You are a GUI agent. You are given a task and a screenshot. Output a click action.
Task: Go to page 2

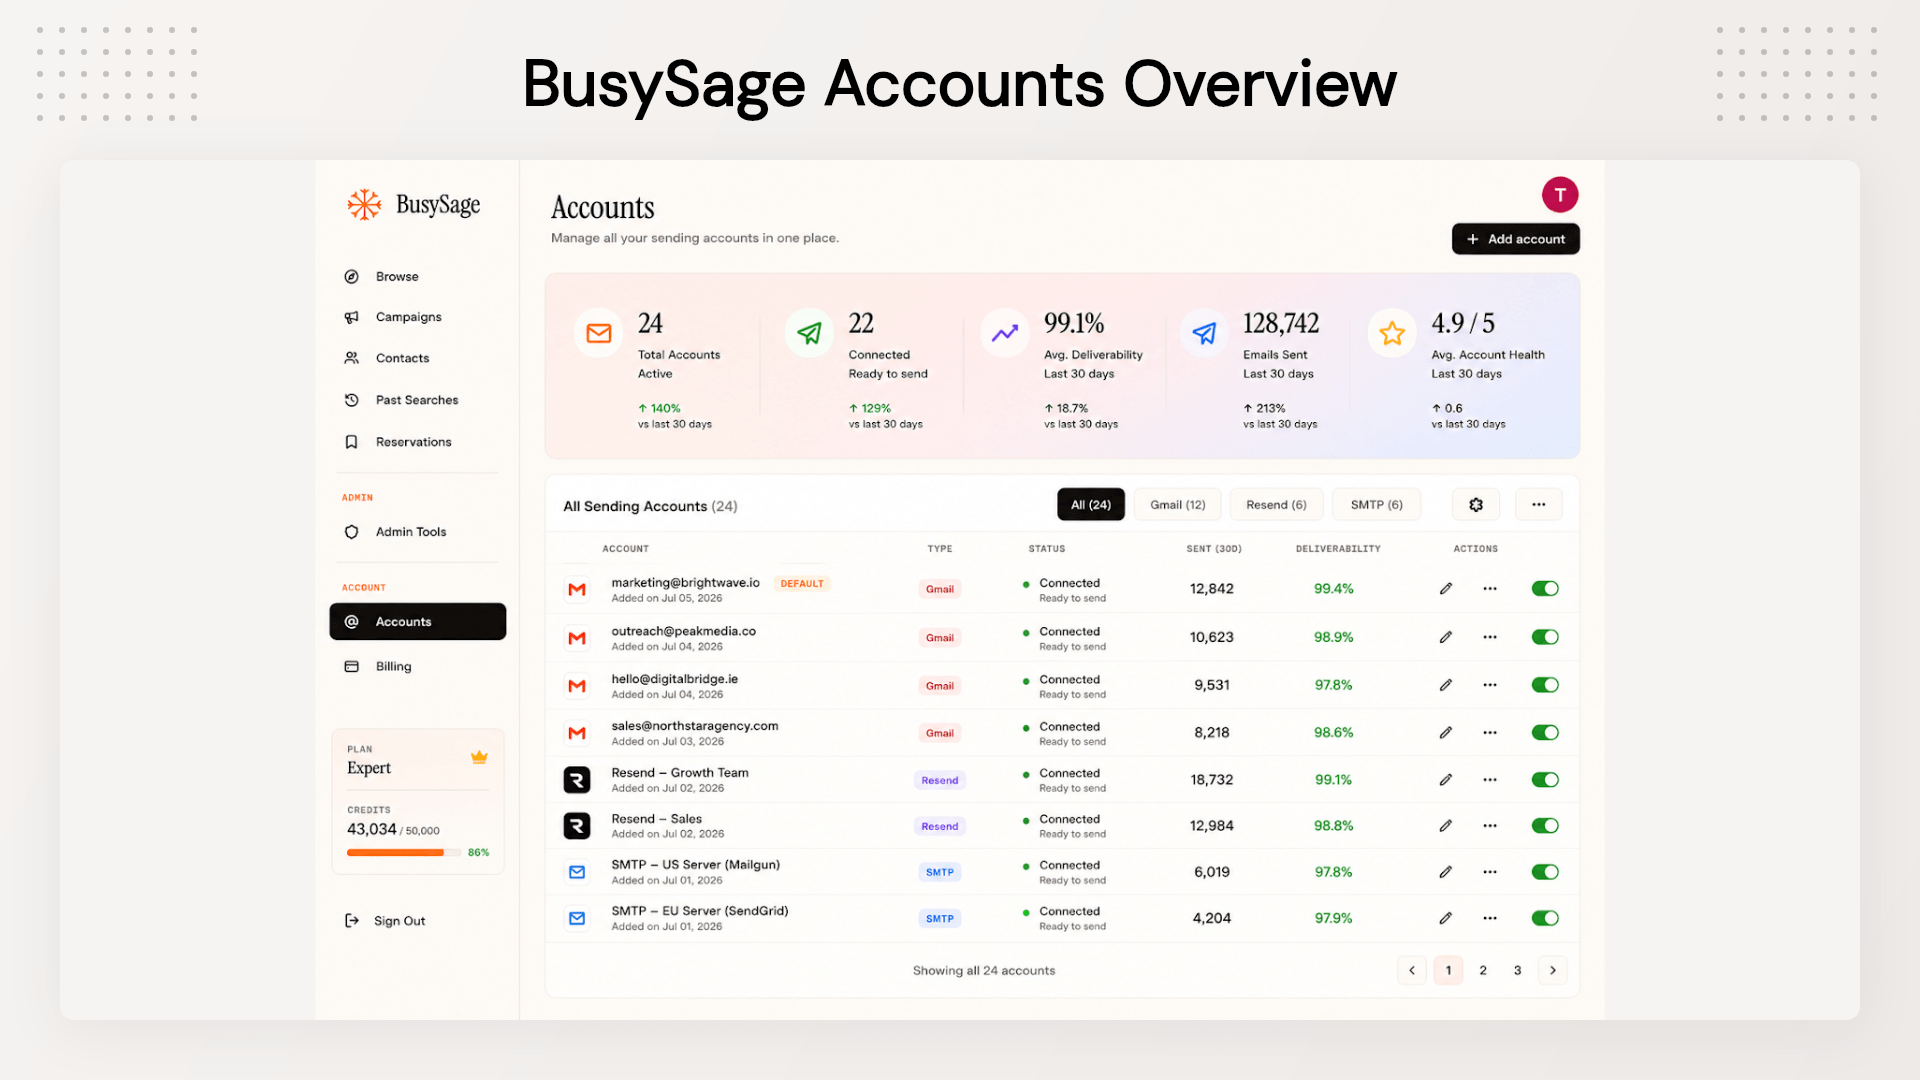1483,970
